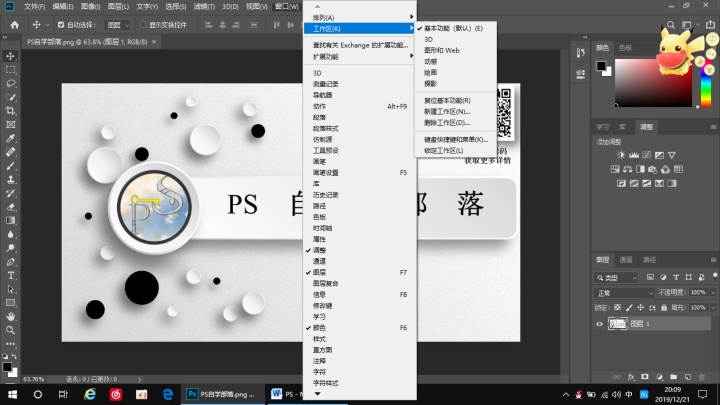720x405 pixels.
Task: Delete layer trash icon
Action: point(702,377)
